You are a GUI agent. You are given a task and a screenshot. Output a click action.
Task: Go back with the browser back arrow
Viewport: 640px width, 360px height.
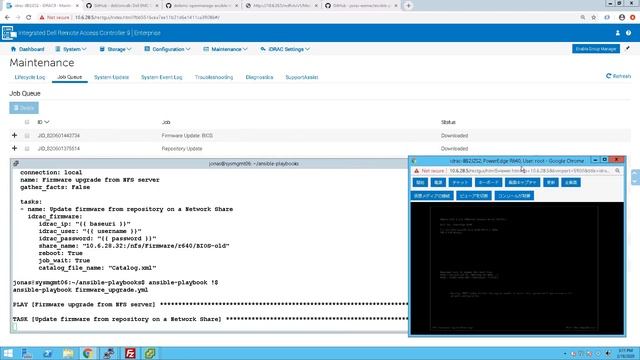pos(7,18)
